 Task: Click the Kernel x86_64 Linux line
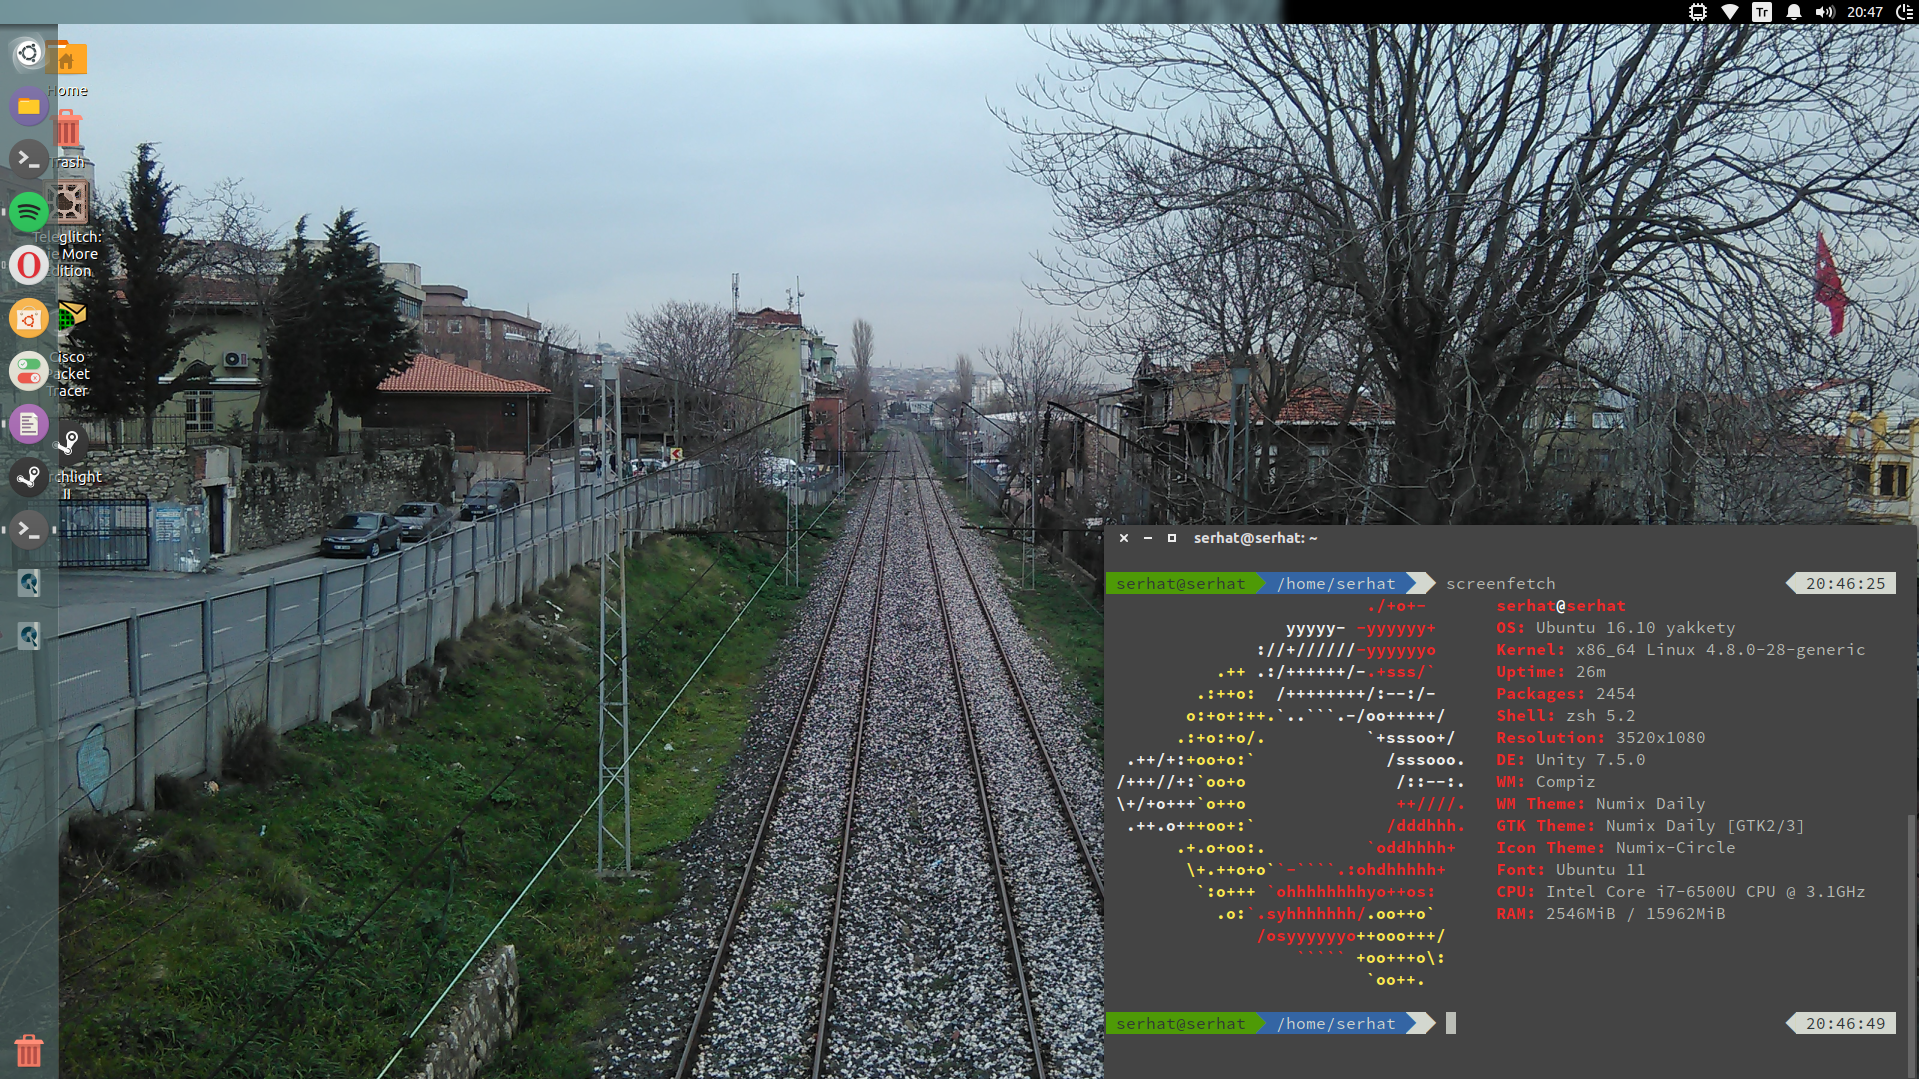(1680, 650)
